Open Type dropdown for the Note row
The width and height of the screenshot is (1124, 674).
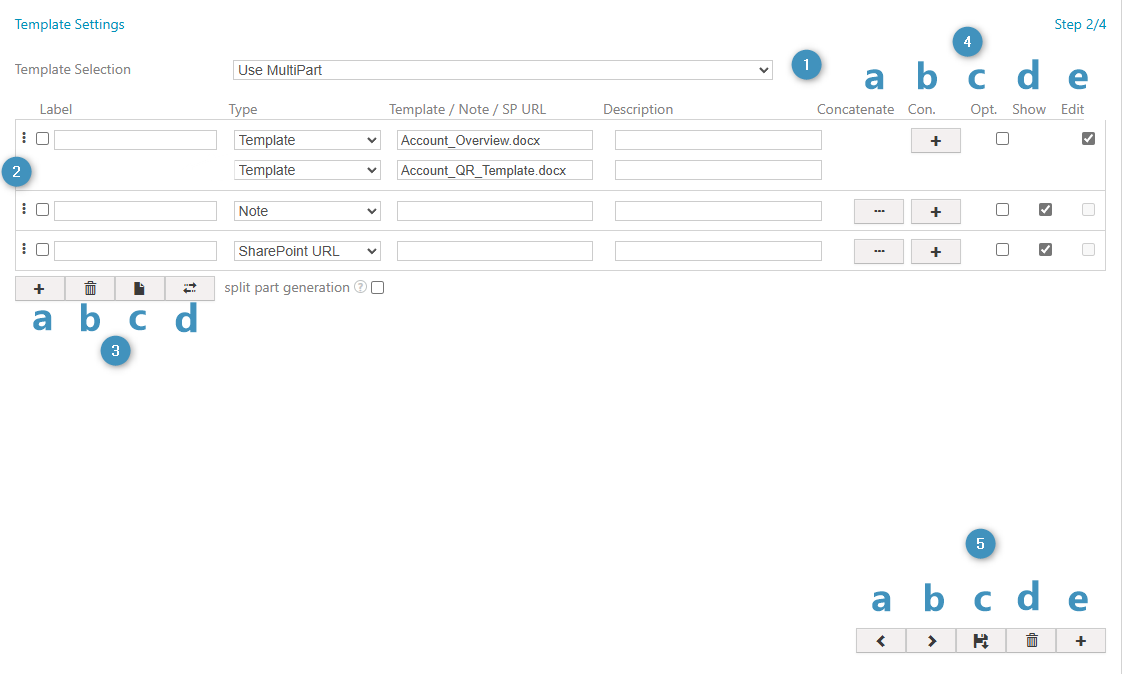(307, 211)
